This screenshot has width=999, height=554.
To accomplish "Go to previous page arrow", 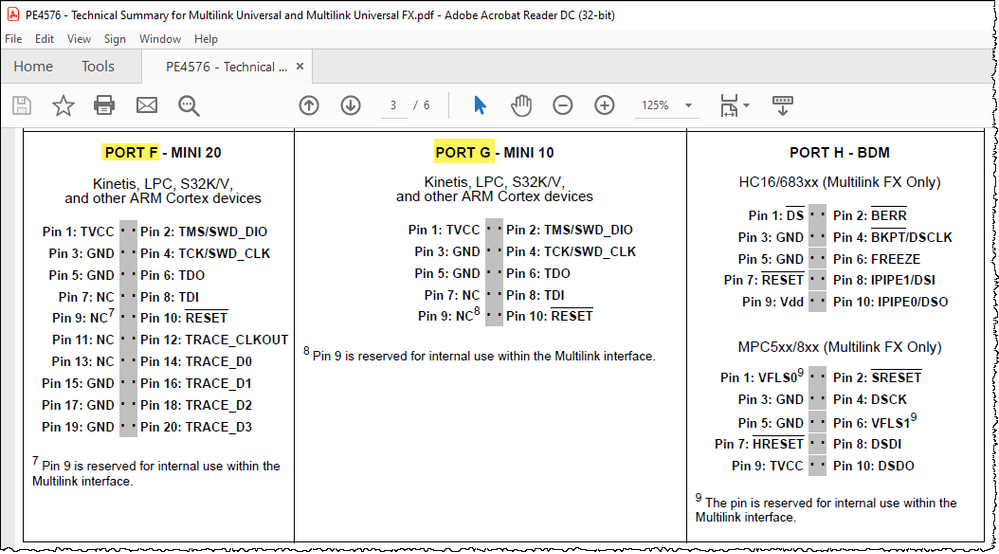I will coord(309,105).
